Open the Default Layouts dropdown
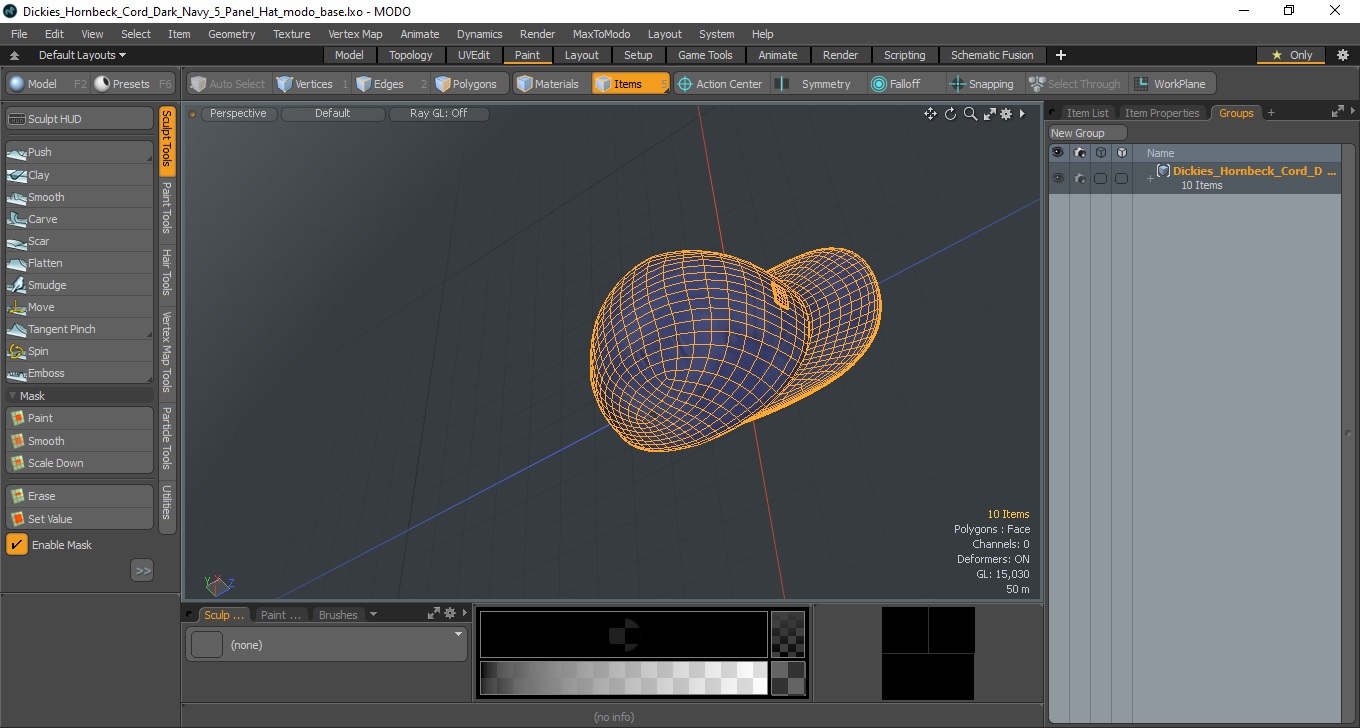This screenshot has height=728, width=1360. coord(82,55)
